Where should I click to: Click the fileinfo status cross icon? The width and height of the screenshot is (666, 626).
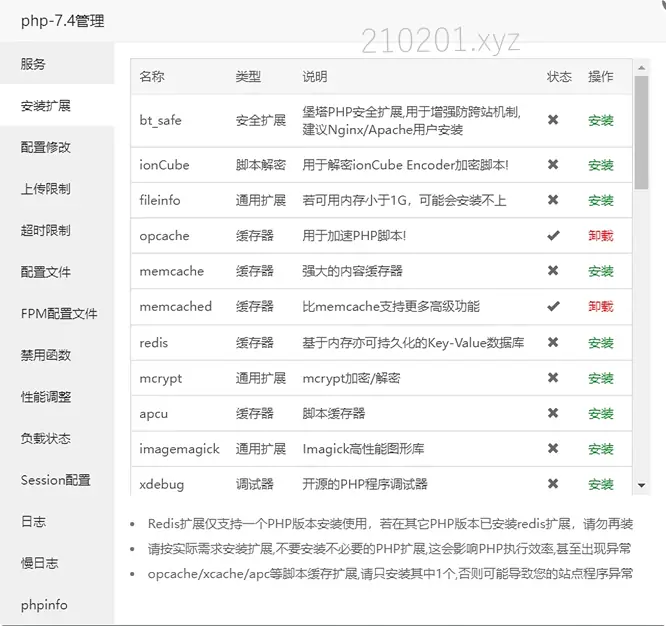[x=553, y=200]
